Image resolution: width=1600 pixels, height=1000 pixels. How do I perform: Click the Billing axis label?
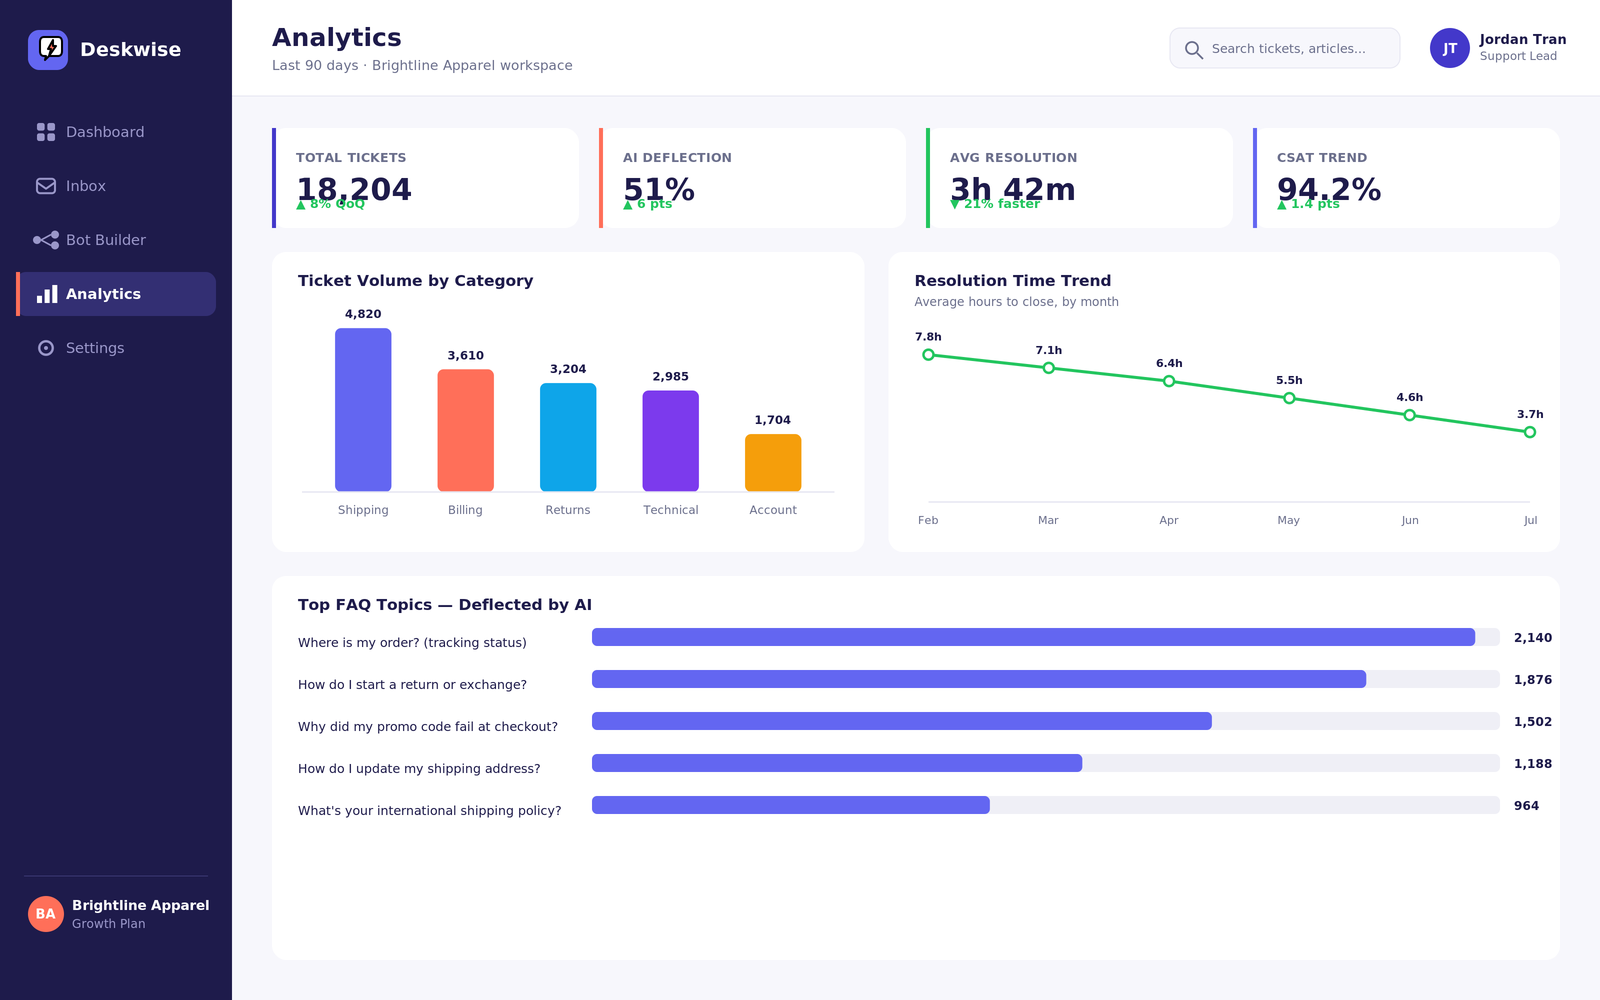click(x=465, y=510)
